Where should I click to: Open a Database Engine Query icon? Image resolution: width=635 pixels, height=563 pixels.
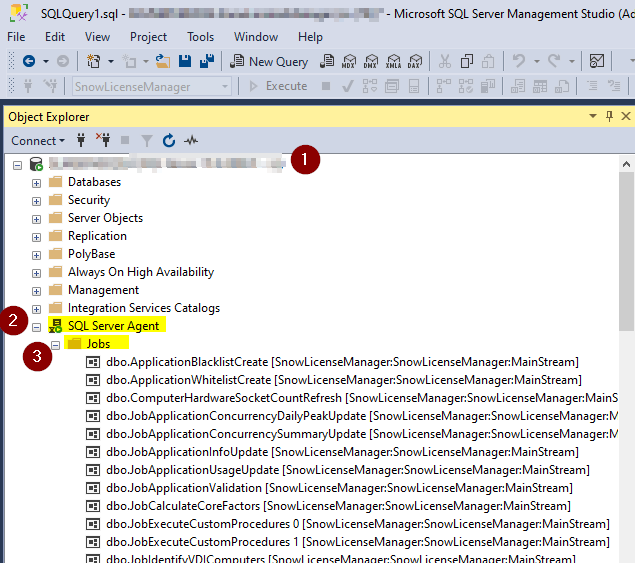(326, 61)
